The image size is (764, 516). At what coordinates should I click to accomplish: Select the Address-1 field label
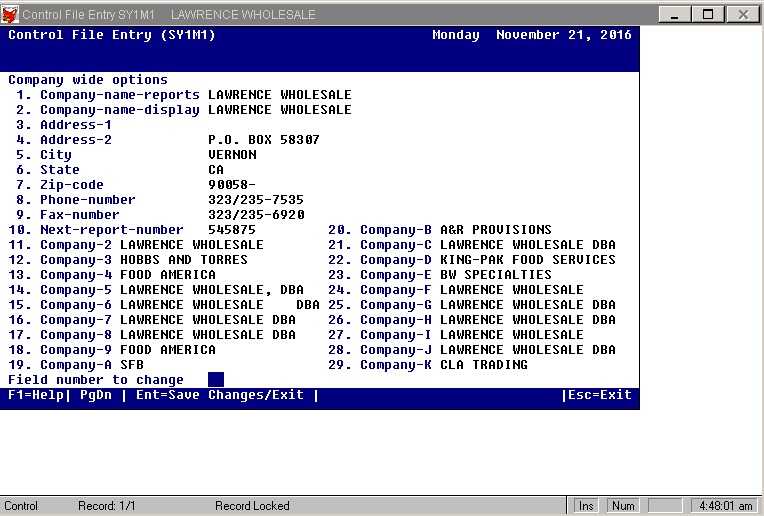tap(76, 125)
